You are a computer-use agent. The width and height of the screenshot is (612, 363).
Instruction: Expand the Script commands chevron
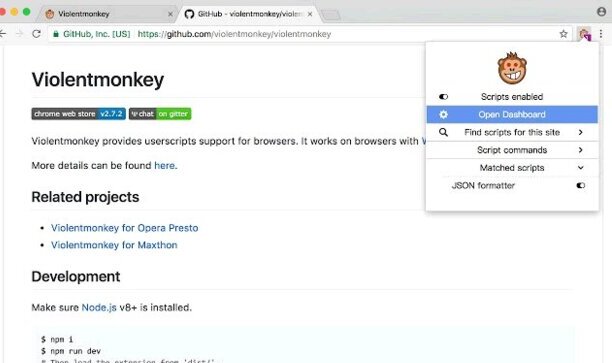tap(581, 150)
